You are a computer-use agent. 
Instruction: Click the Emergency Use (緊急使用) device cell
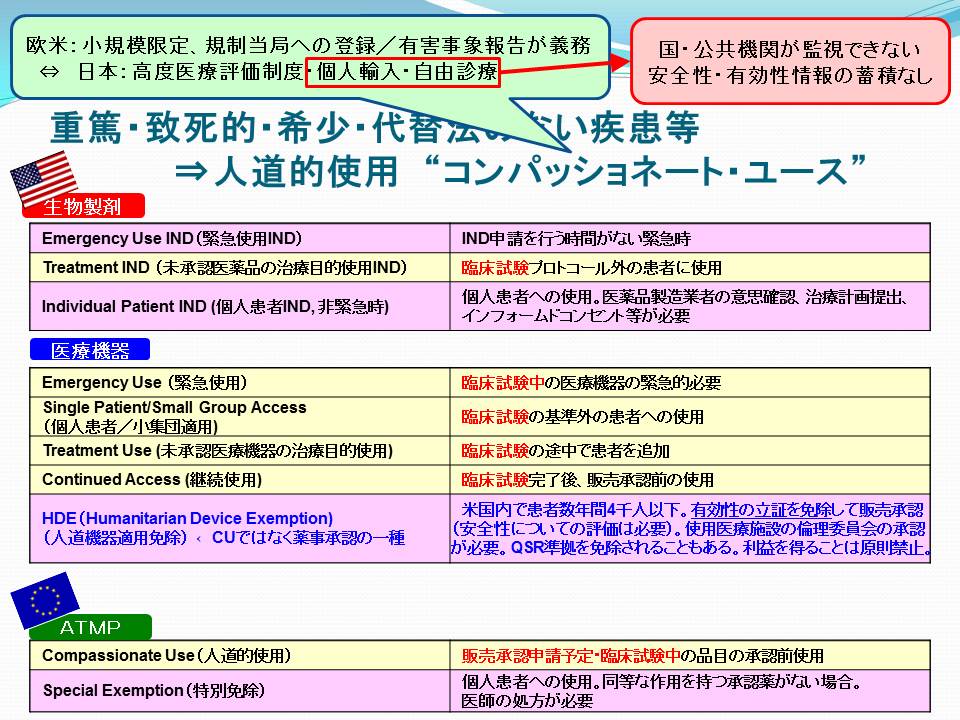[240, 383]
